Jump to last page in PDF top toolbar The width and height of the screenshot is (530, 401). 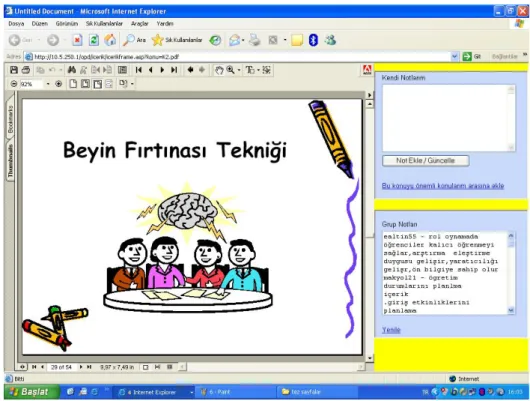(x=174, y=70)
